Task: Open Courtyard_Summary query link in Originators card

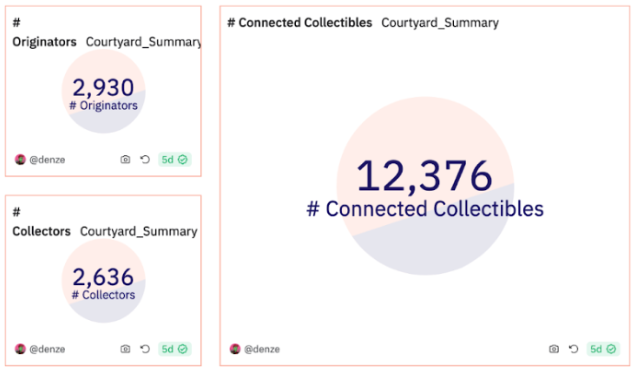Action: pos(143,42)
